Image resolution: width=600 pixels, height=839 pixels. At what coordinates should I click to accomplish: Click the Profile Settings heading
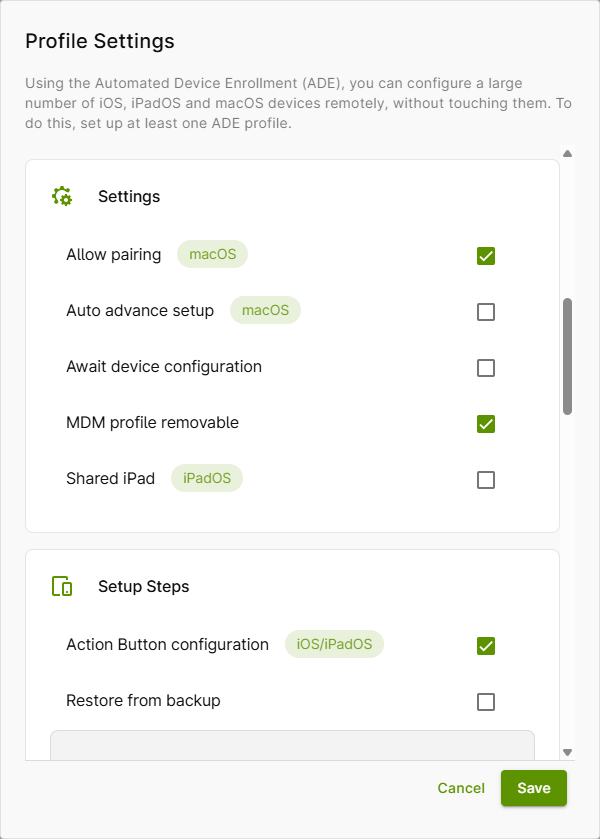coord(97,41)
